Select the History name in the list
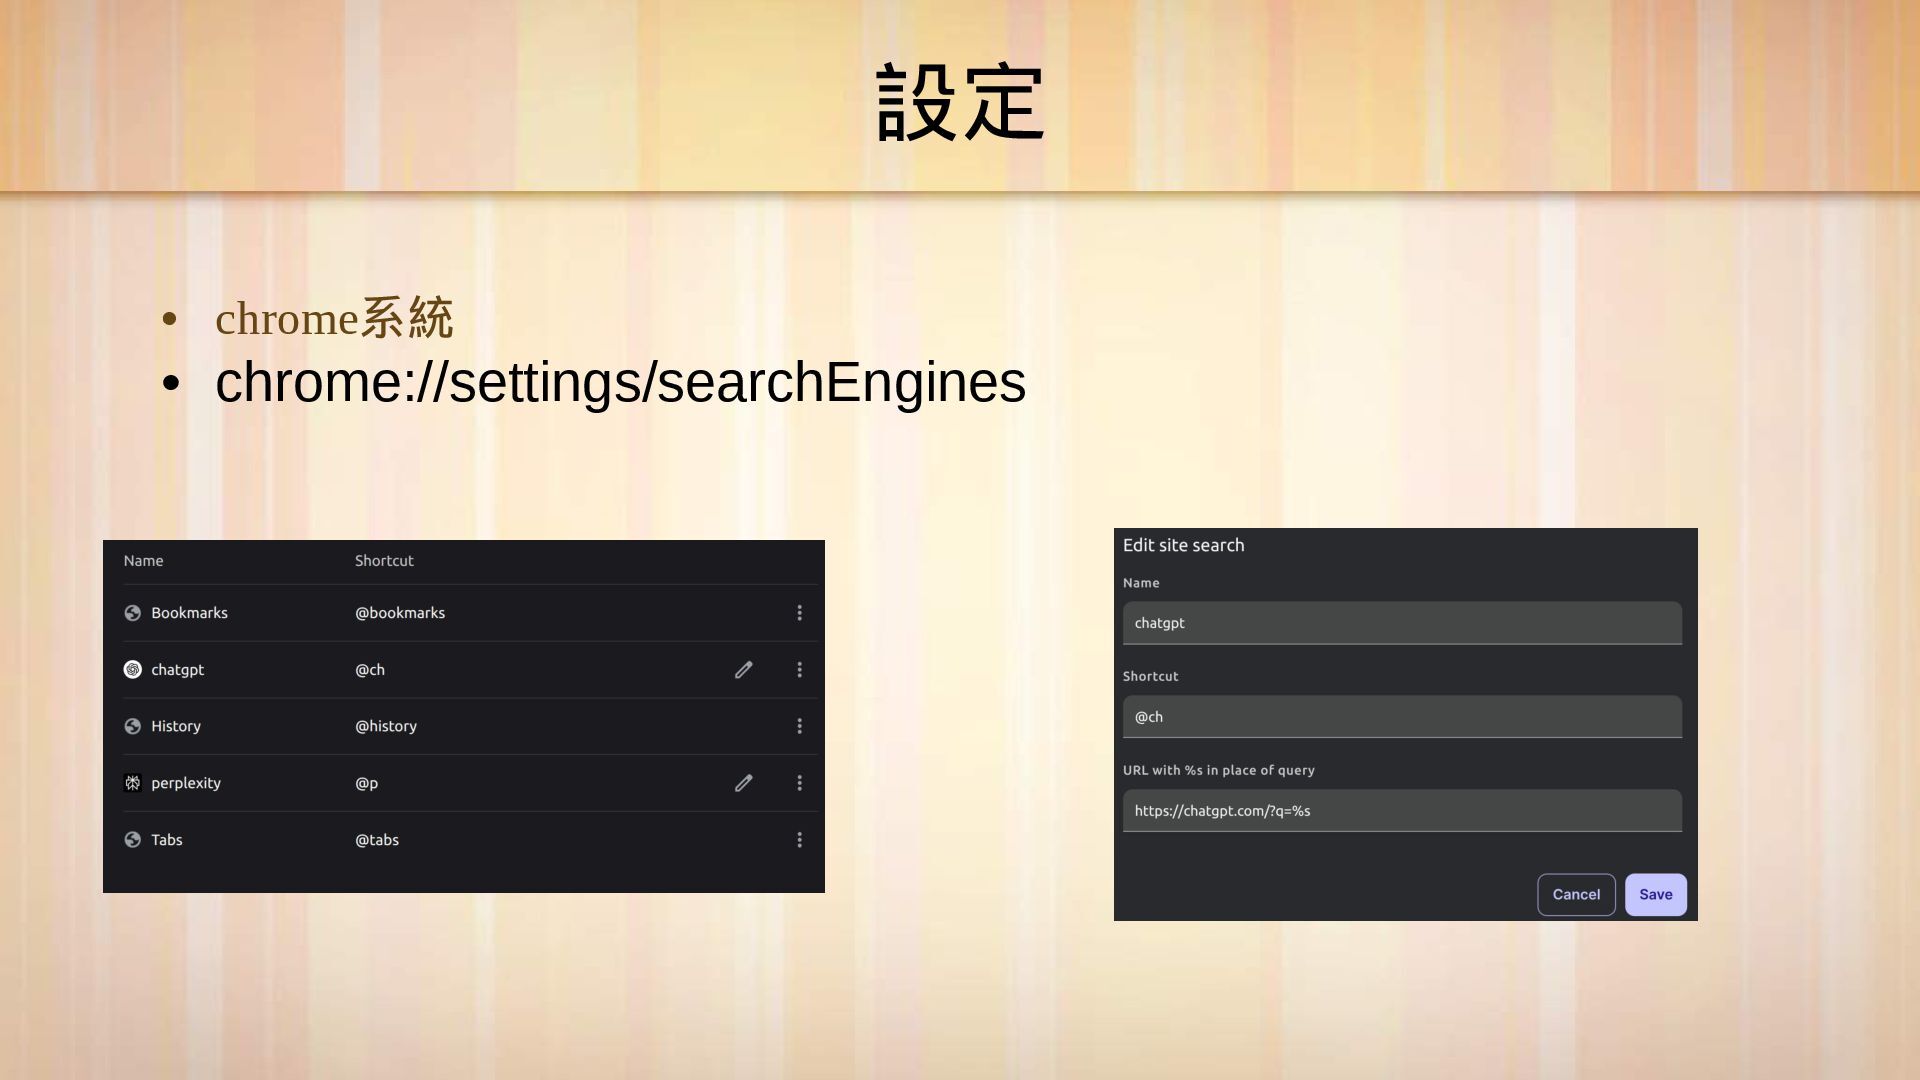Screen dimensions: 1920x1080 point(176,726)
